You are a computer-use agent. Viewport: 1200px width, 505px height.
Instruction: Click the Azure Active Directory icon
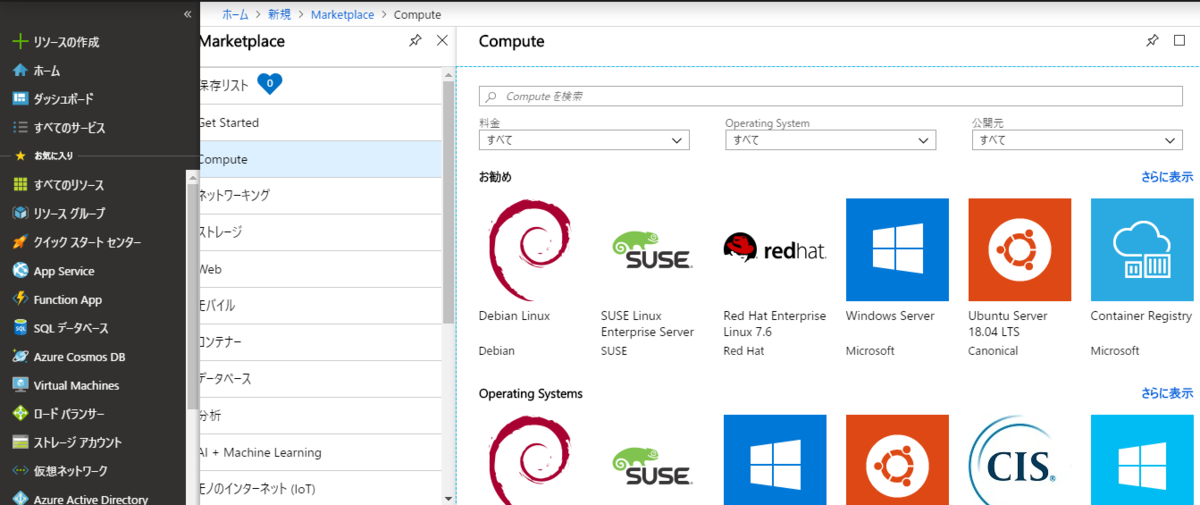pos(19,498)
